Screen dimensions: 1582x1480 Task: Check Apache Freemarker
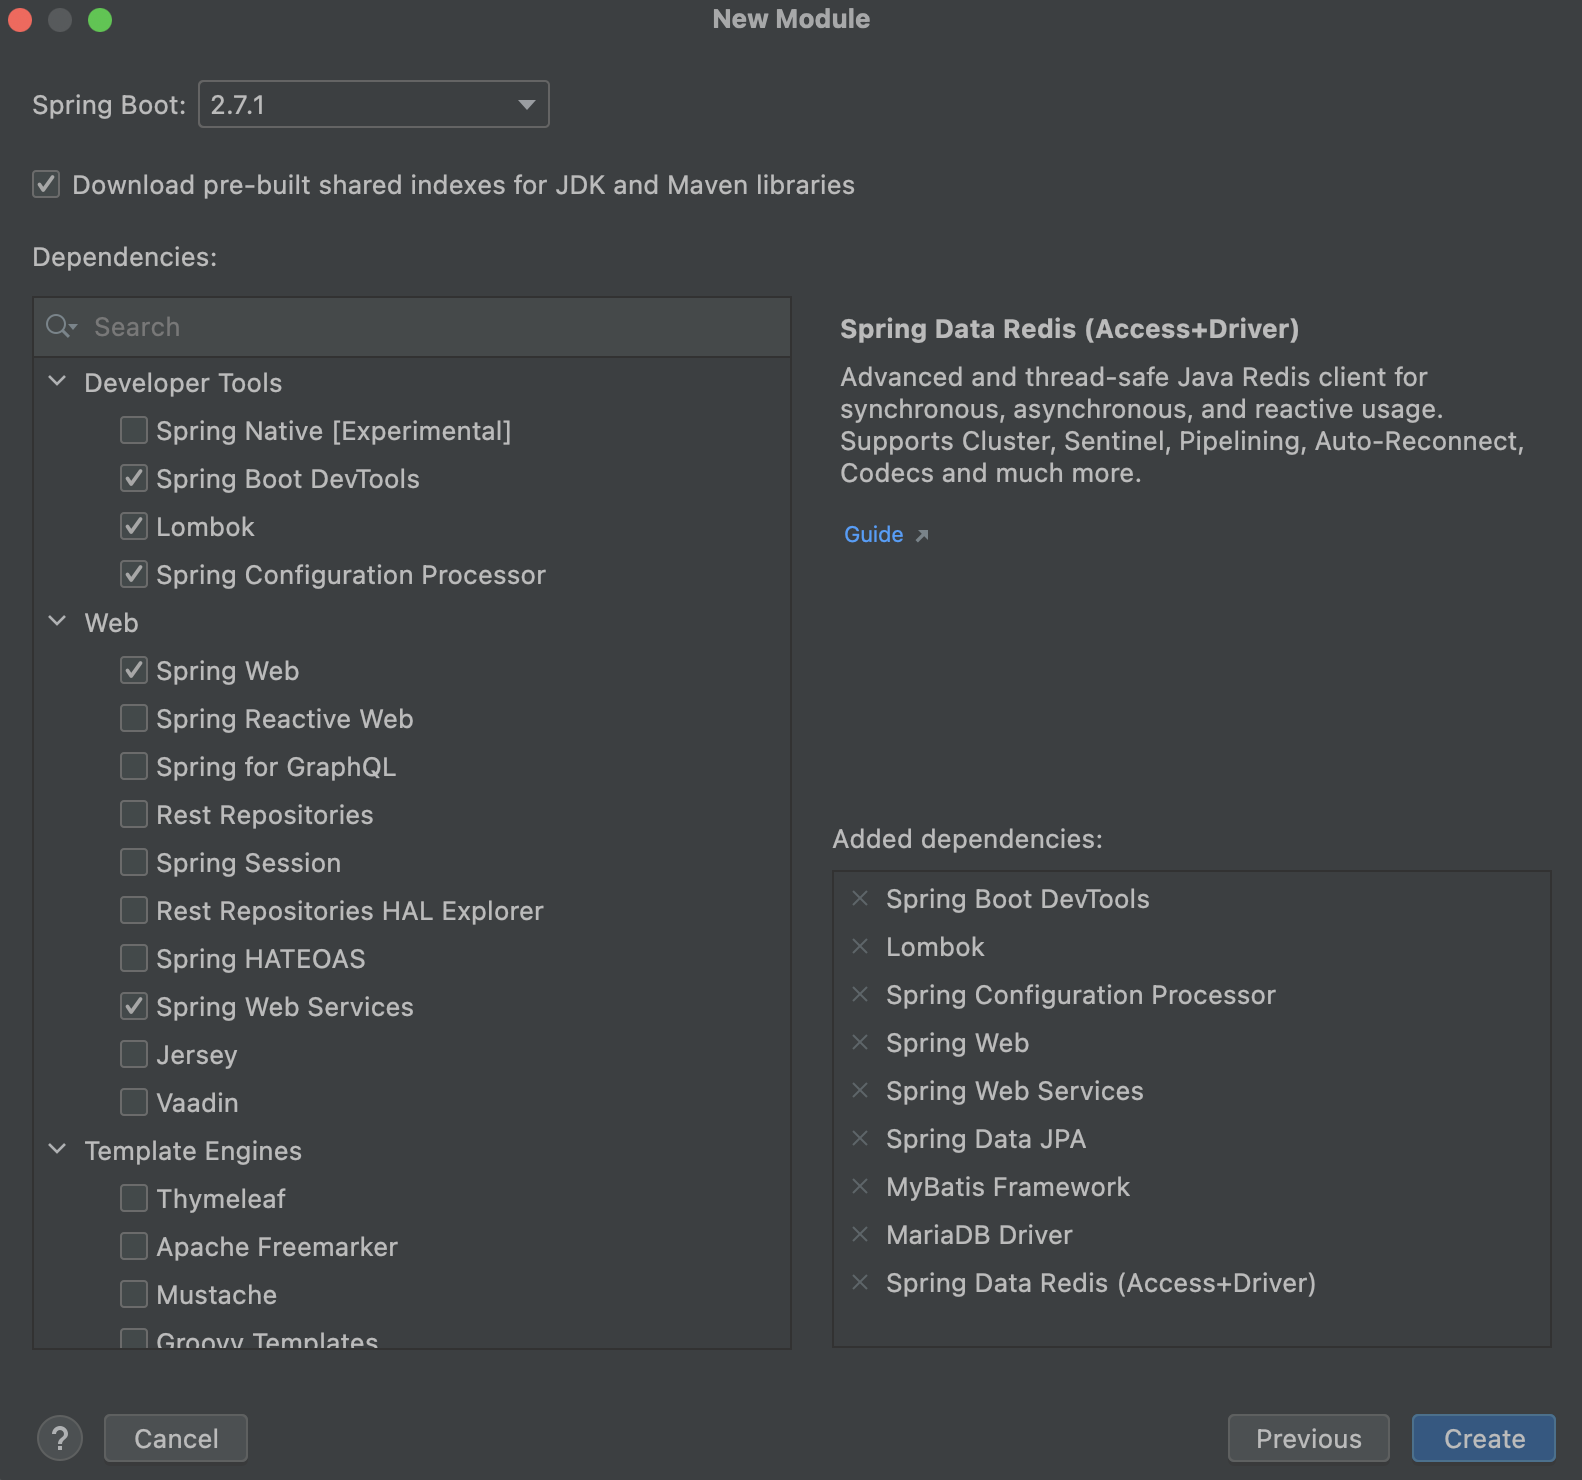(134, 1246)
